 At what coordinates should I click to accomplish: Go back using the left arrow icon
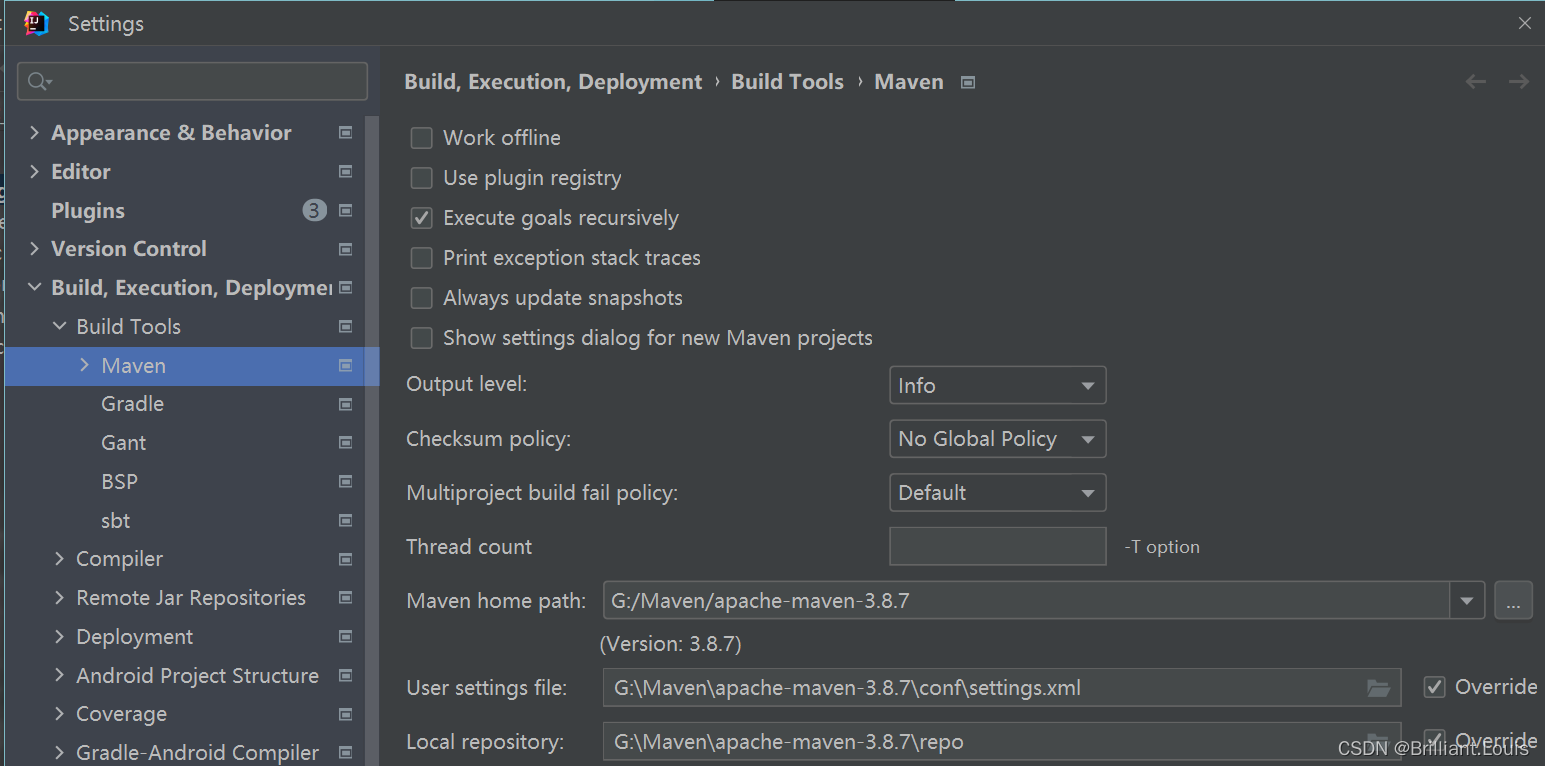(1476, 82)
